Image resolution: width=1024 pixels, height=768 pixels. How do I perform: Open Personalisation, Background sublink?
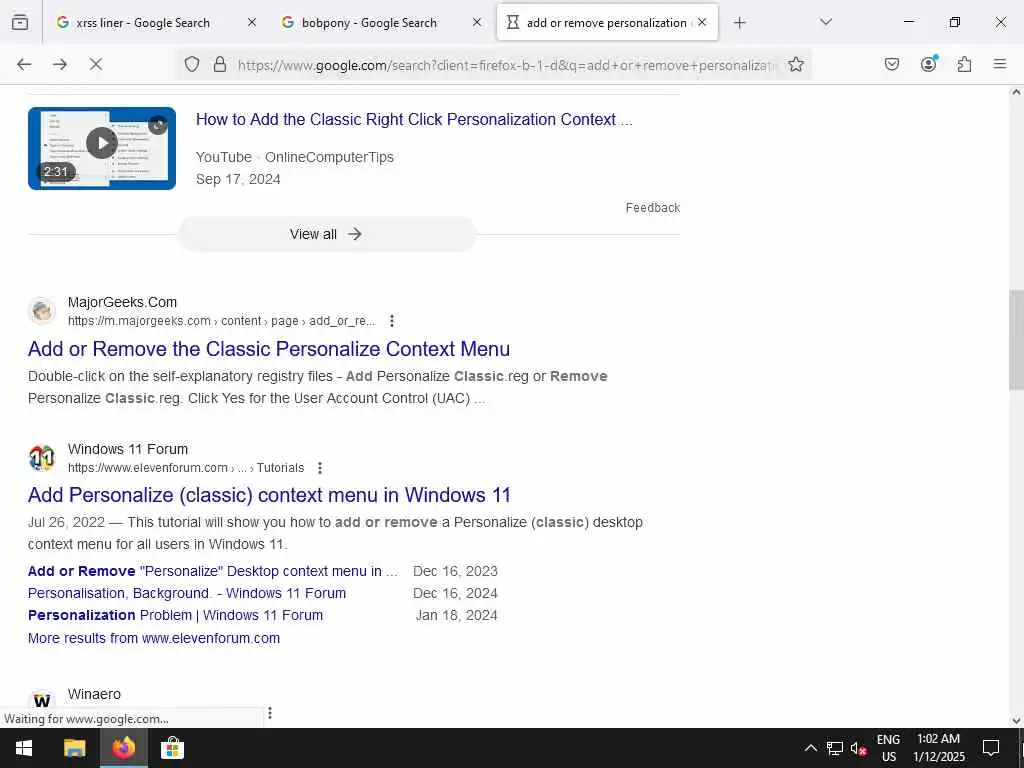[x=187, y=593]
